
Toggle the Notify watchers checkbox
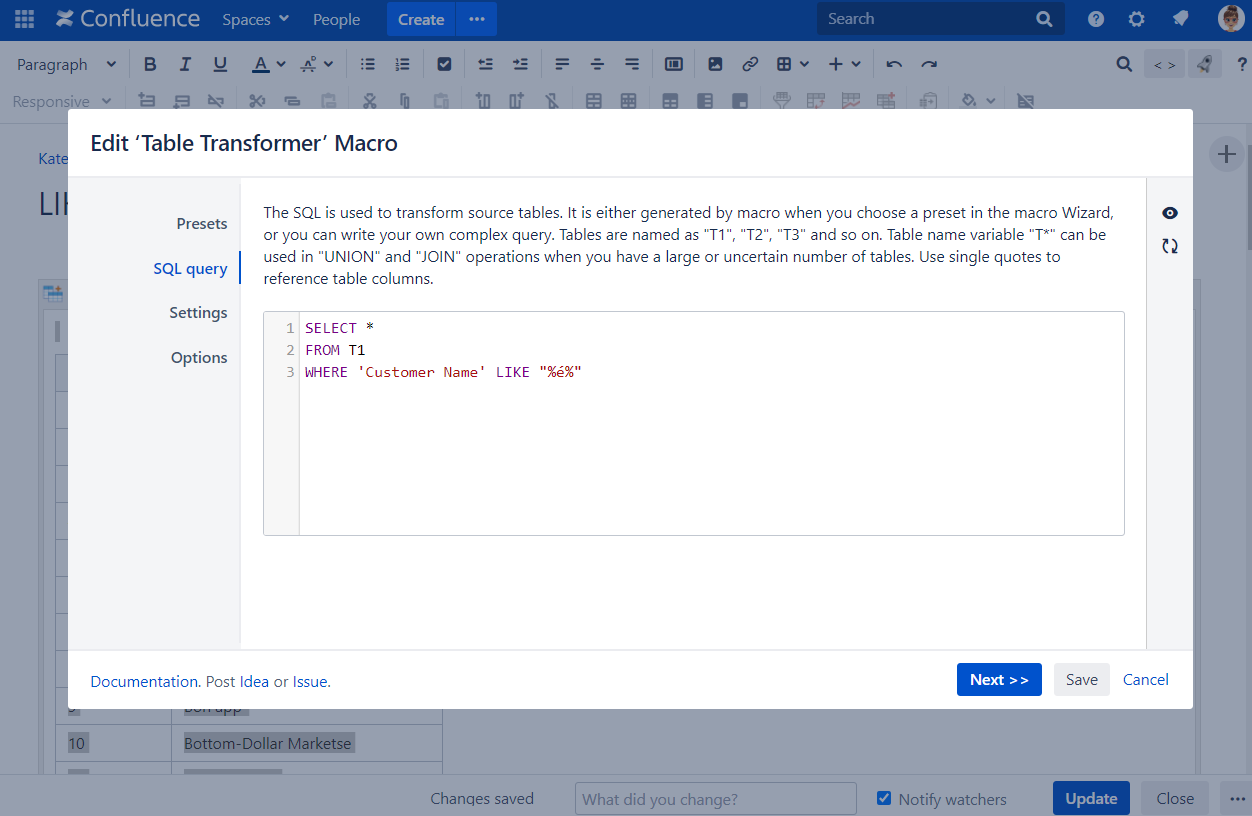[x=884, y=798]
